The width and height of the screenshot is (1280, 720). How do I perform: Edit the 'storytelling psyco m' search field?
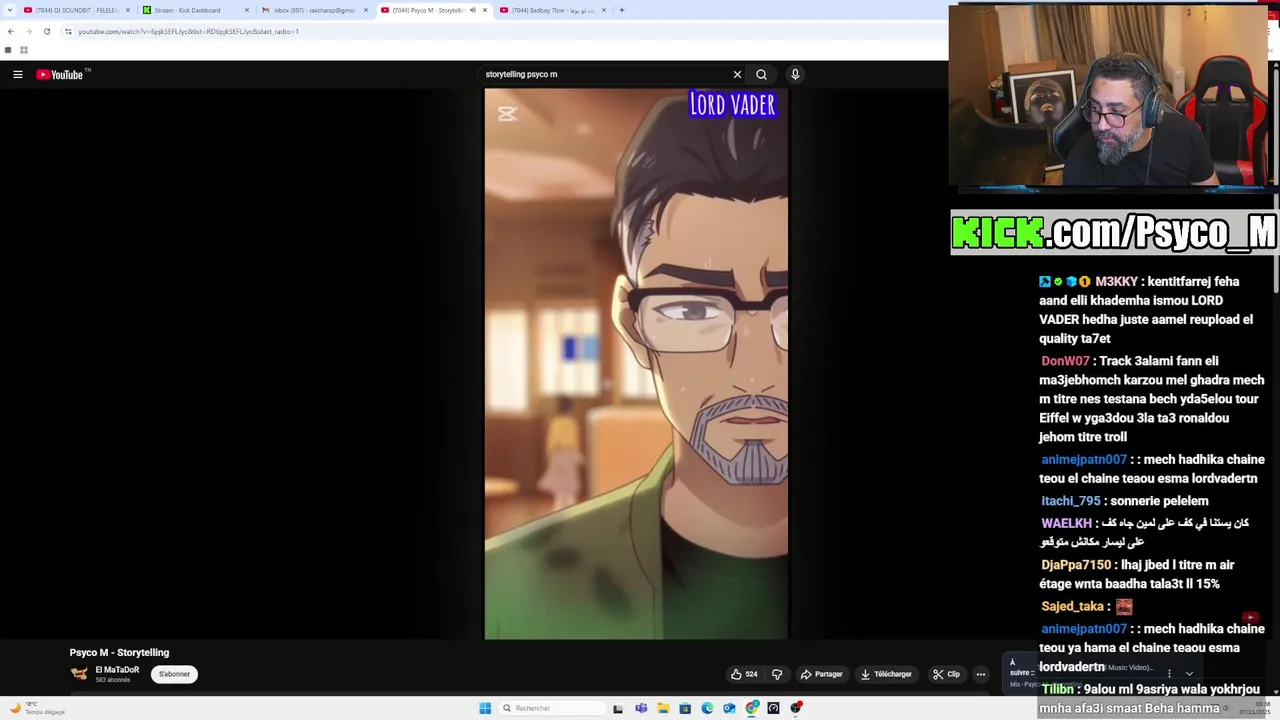coord(605,74)
